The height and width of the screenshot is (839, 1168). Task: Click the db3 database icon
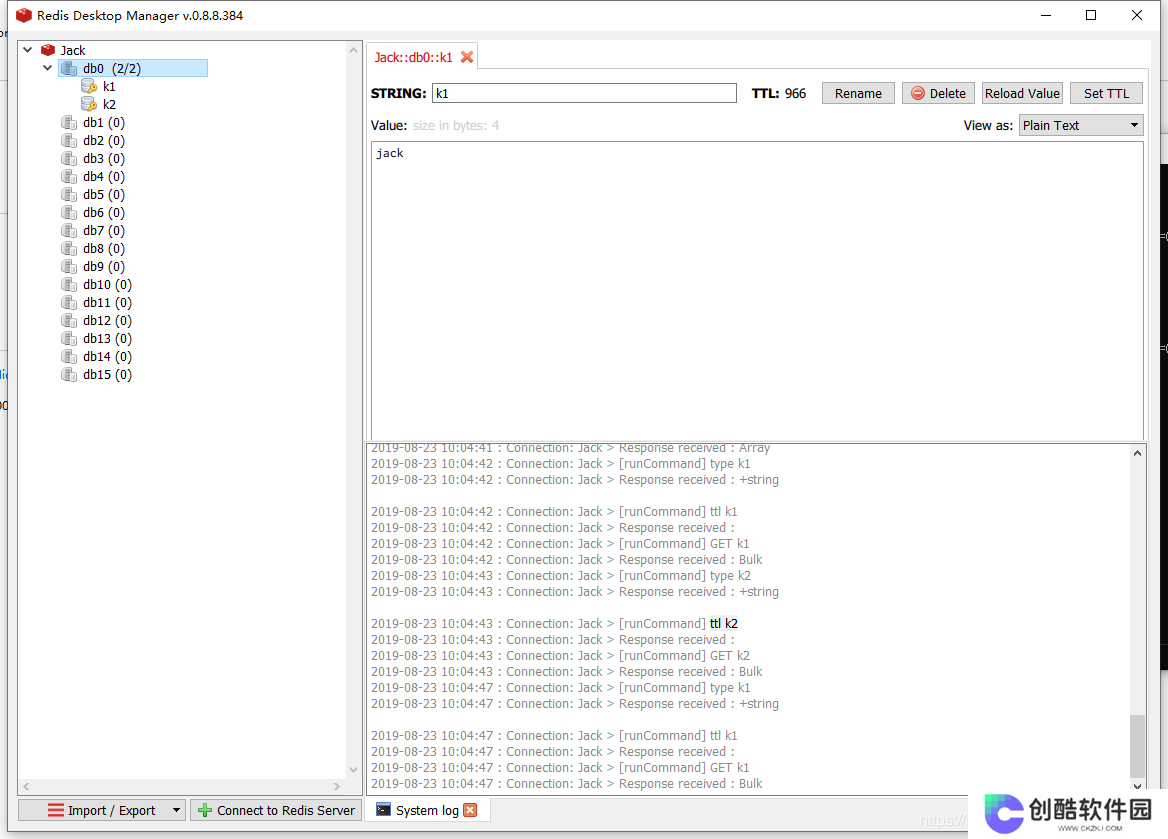69,159
